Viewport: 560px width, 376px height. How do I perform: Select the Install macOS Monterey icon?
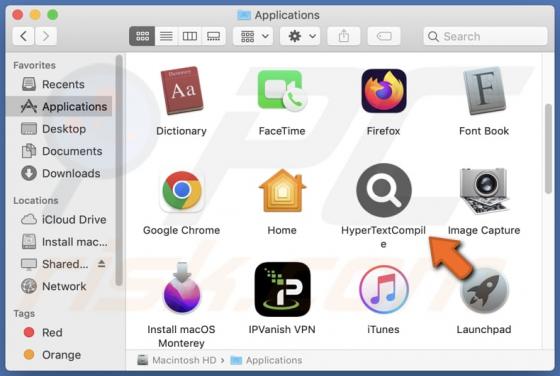[x=181, y=288]
